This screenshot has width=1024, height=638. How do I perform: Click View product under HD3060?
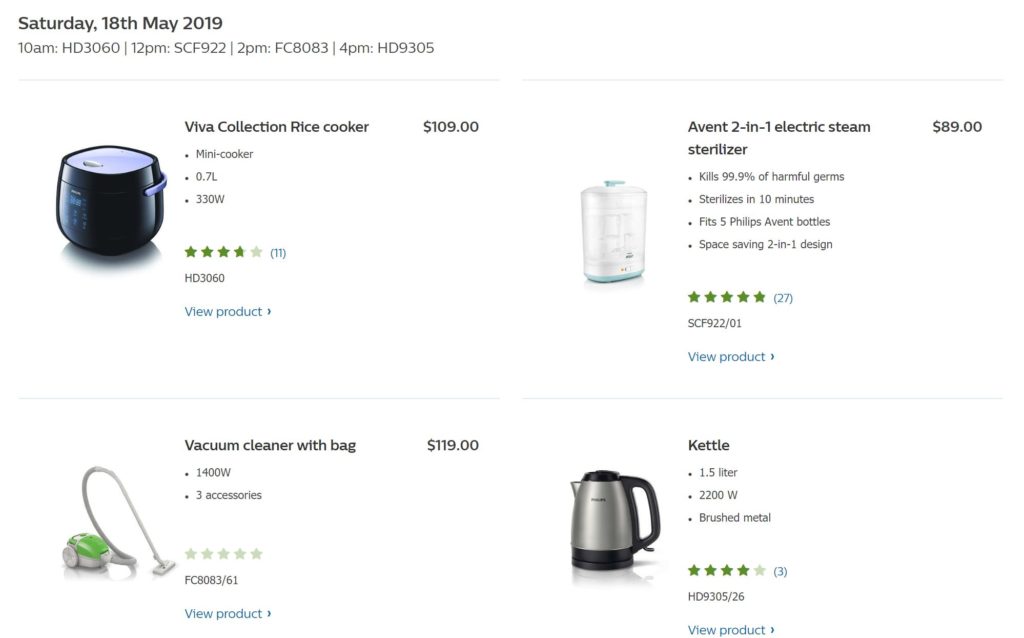click(227, 312)
